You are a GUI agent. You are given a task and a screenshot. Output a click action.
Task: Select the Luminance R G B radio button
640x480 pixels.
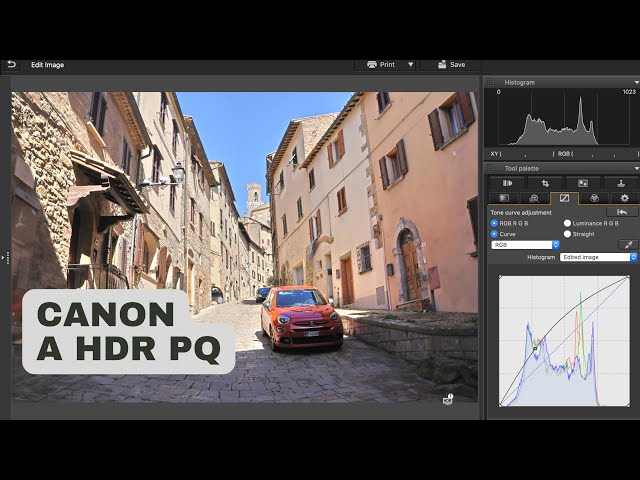[x=567, y=223]
